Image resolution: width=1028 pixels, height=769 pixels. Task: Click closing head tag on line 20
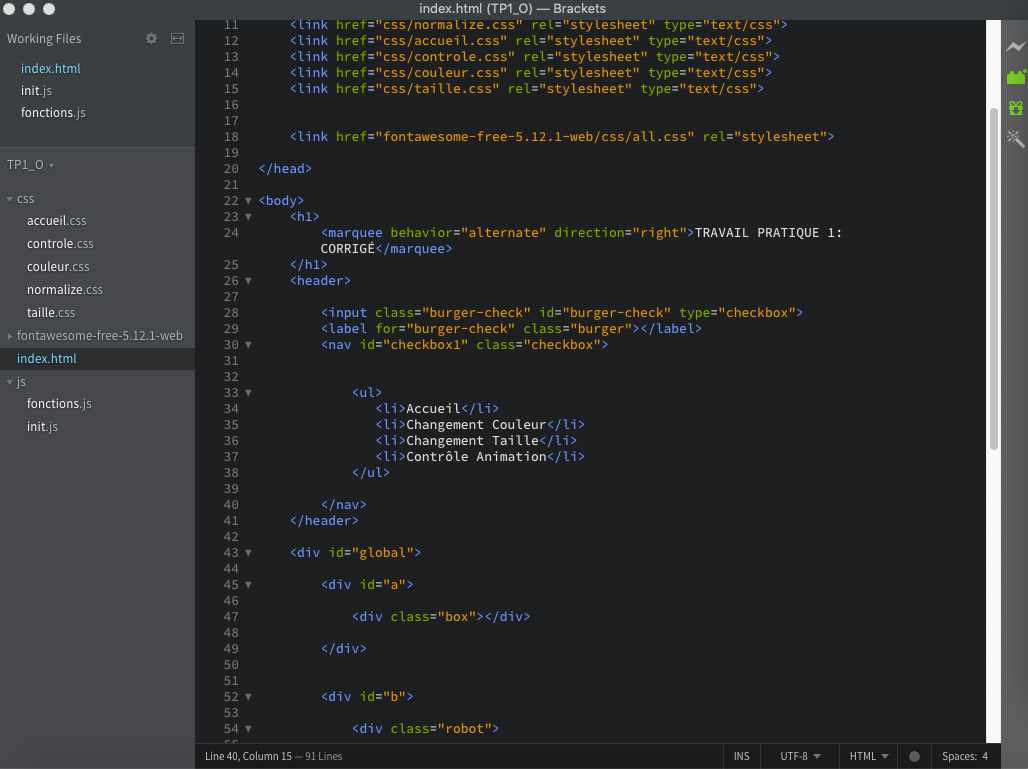pyautogui.click(x=285, y=169)
